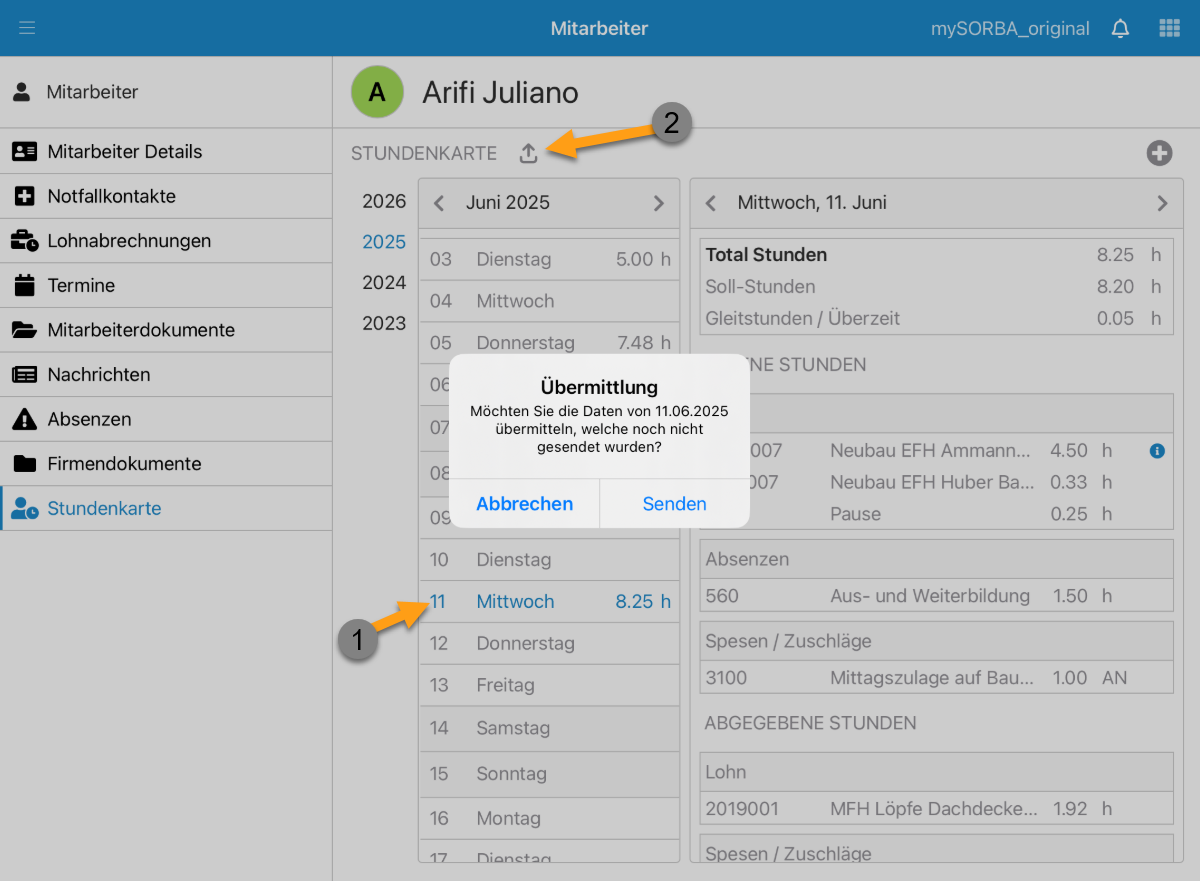The height and width of the screenshot is (881, 1200).
Task: Go to next month after Juni 2025
Action: pos(658,203)
